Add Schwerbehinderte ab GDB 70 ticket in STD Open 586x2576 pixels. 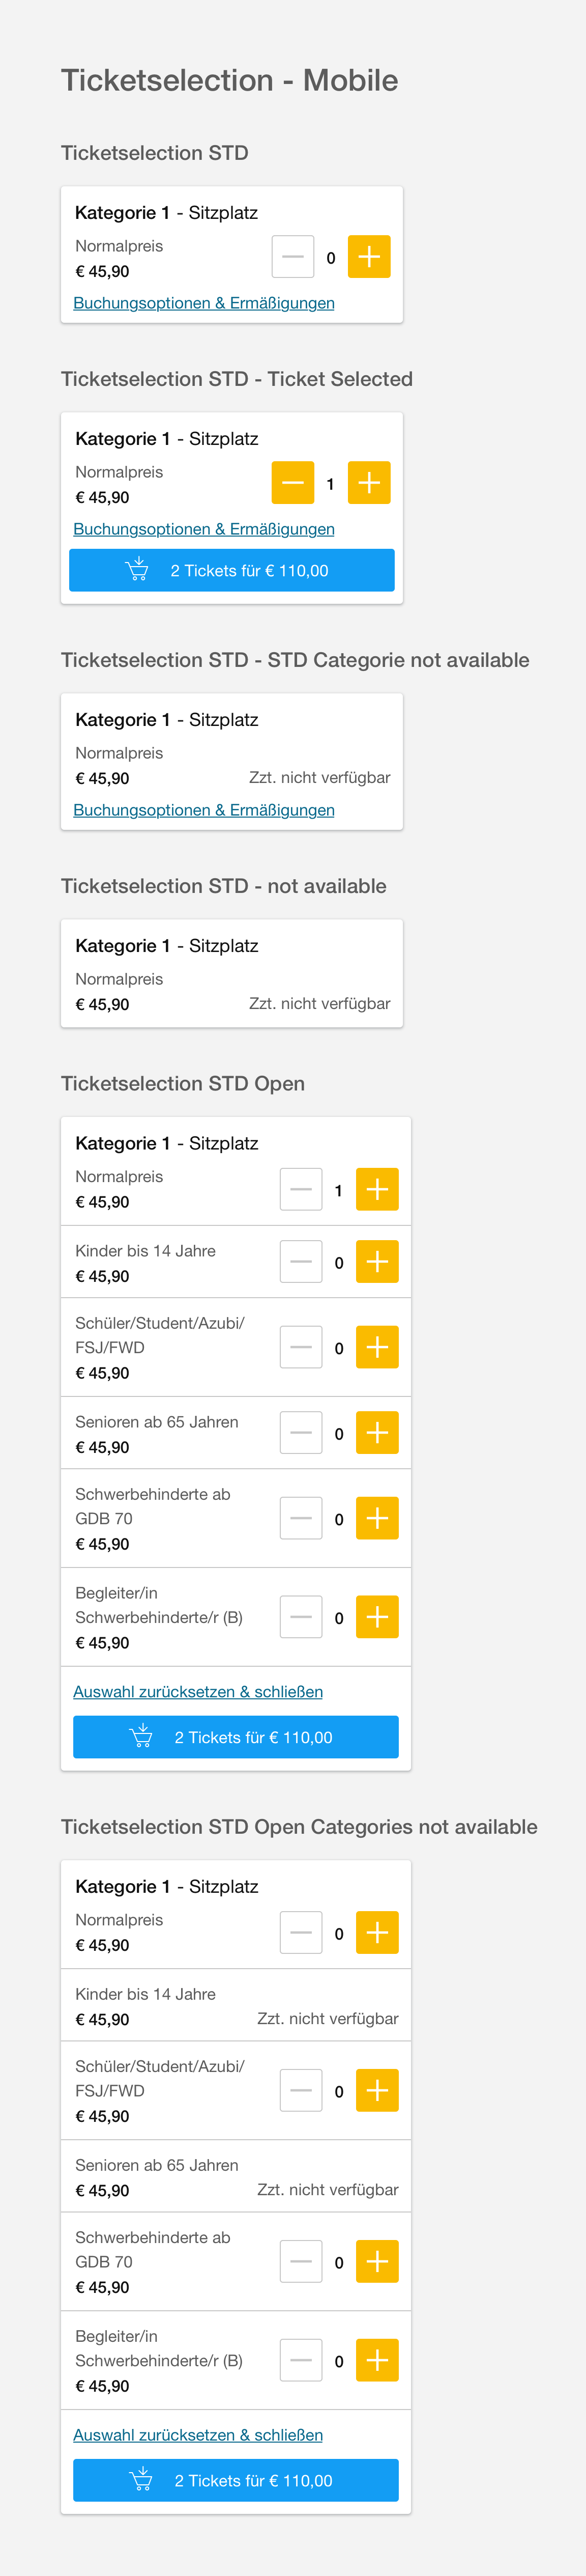click(377, 1518)
